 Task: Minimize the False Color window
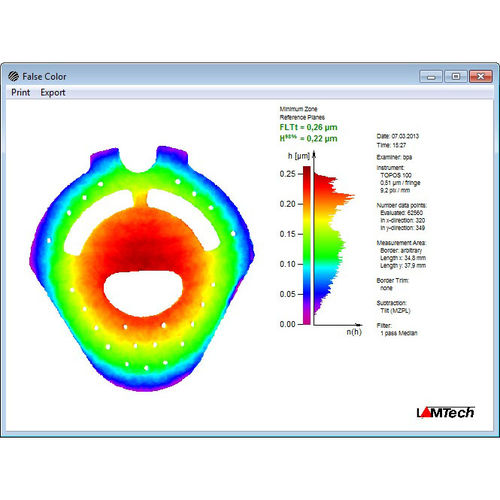pos(431,77)
